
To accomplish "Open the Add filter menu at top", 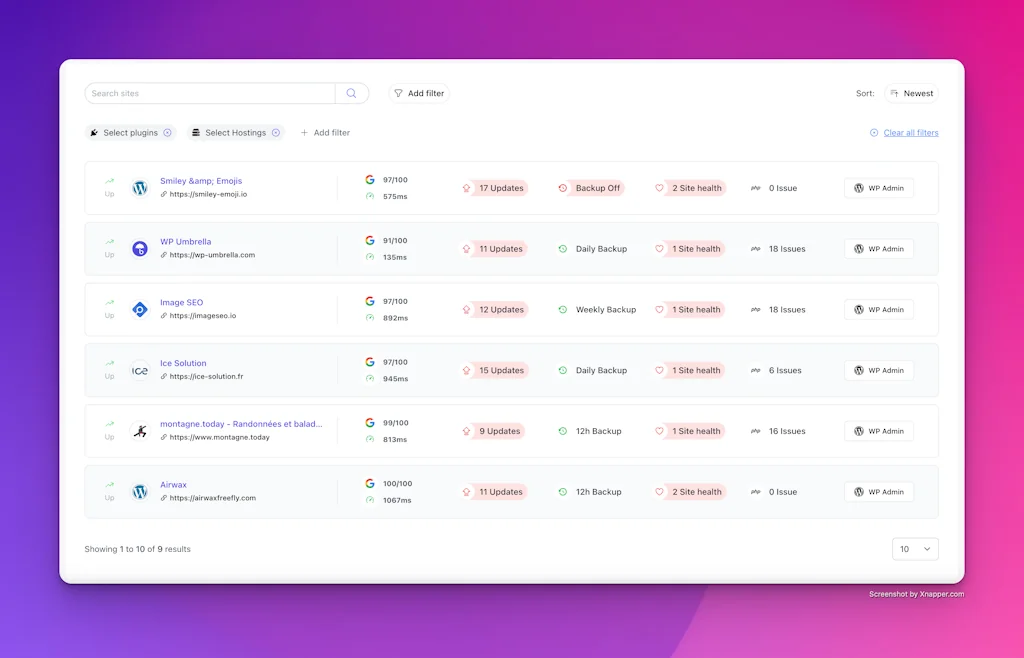I will pos(418,92).
